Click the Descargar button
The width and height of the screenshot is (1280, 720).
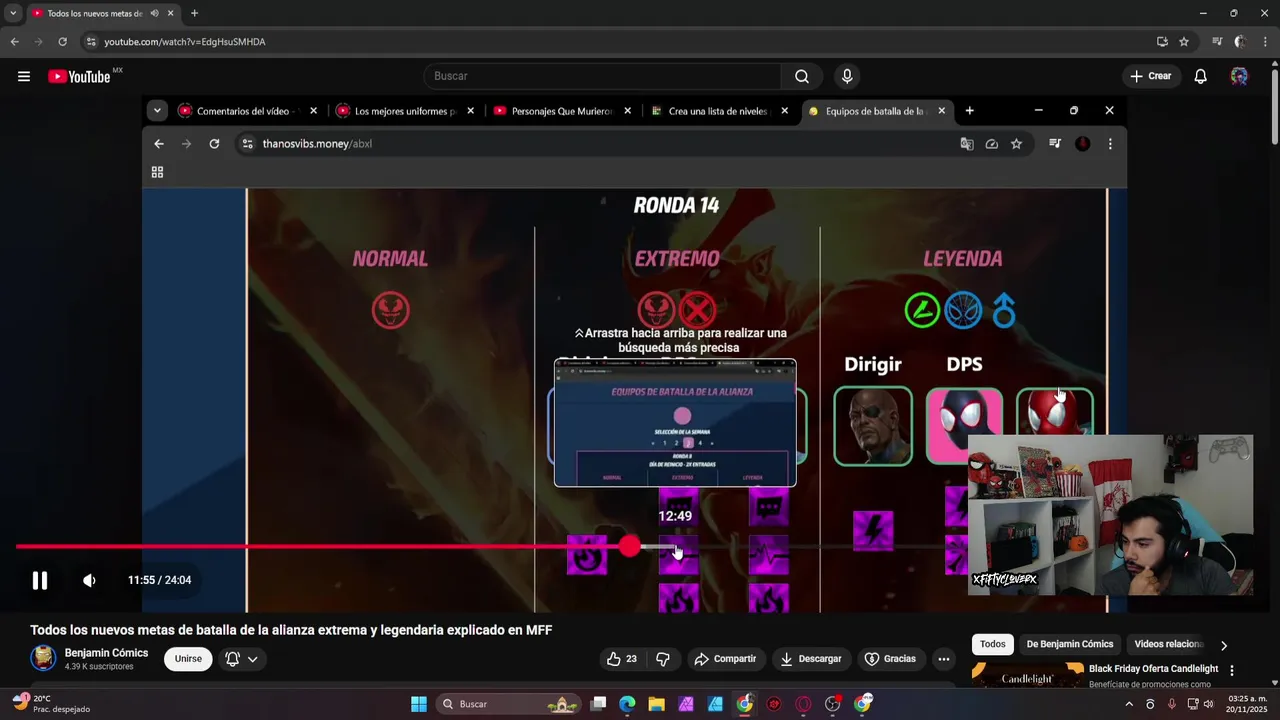click(811, 659)
